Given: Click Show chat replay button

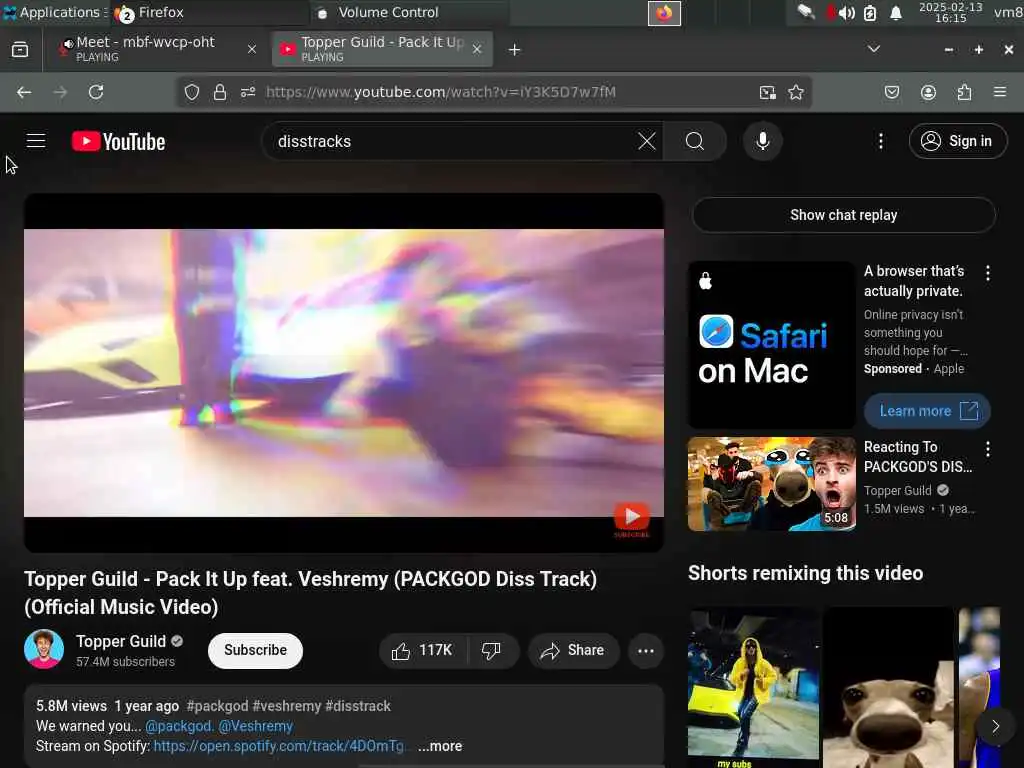Looking at the screenshot, I should coord(844,215).
